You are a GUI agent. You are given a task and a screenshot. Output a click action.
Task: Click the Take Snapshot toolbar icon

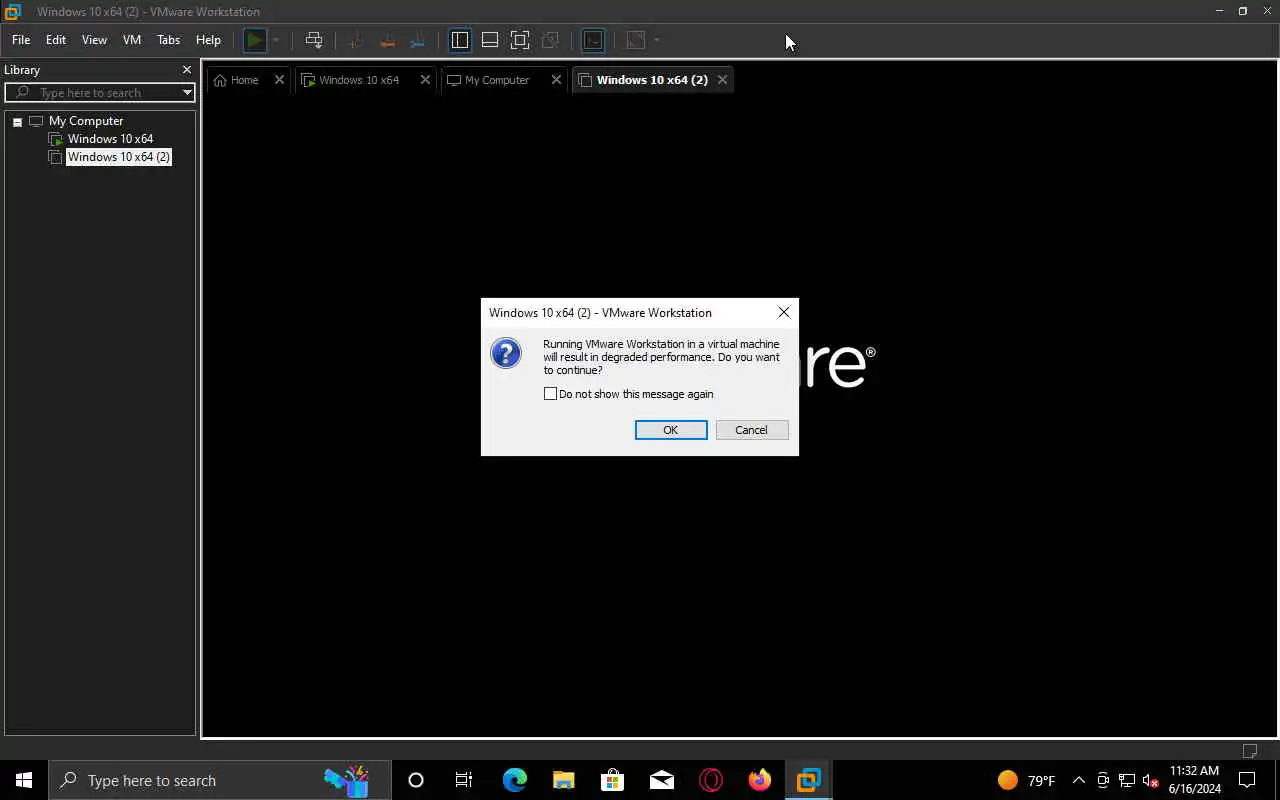point(355,40)
